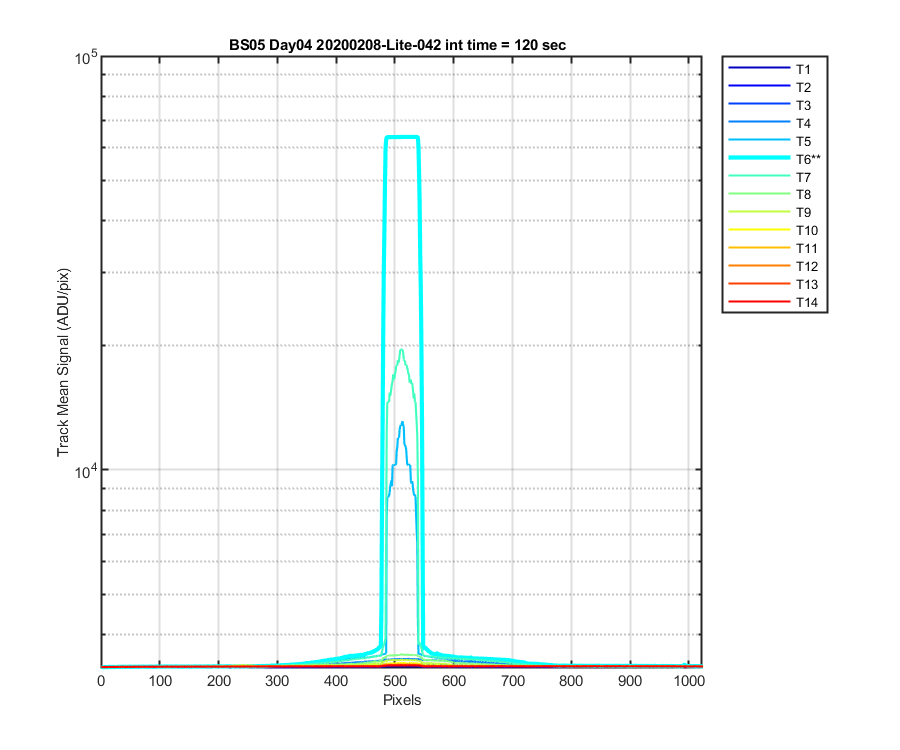The image size is (900, 750).
Task: Click the x-axis label Pixels
Action: tap(402, 700)
